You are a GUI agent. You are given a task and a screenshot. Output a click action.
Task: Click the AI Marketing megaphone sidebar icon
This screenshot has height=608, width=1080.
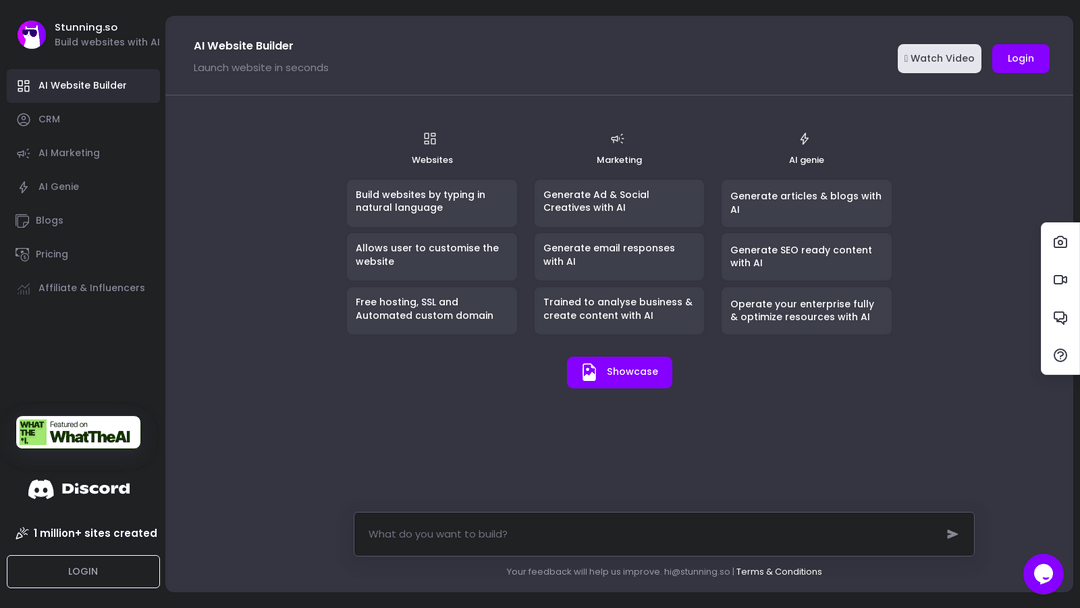pos(23,153)
